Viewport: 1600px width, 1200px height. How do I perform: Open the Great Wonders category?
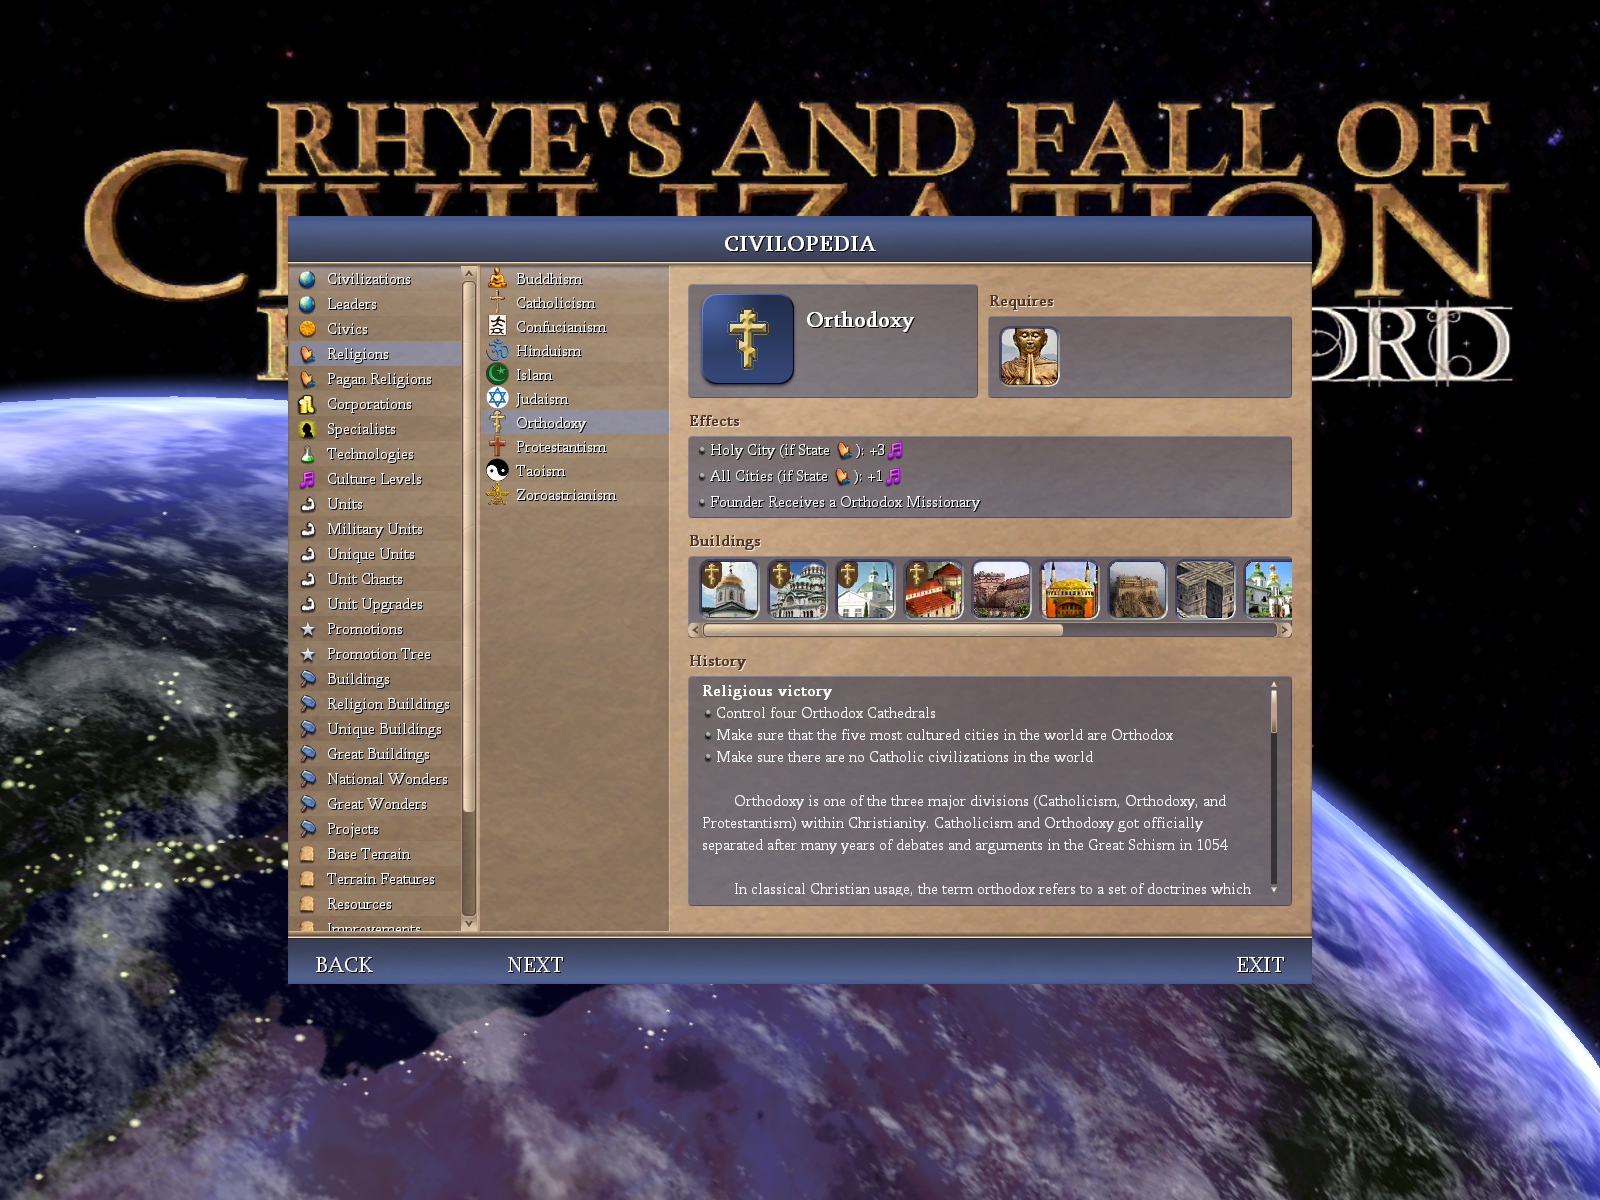(376, 804)
